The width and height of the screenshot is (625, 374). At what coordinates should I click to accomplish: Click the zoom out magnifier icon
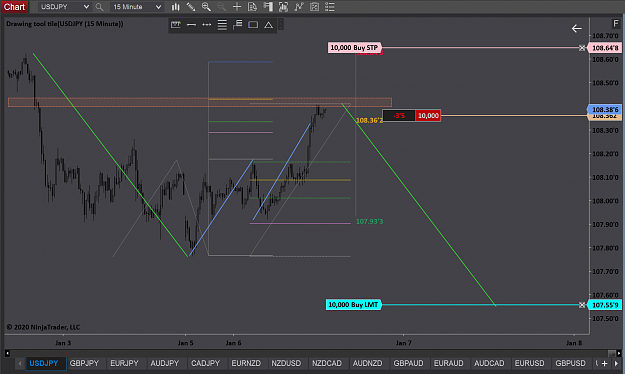(221, 7)
